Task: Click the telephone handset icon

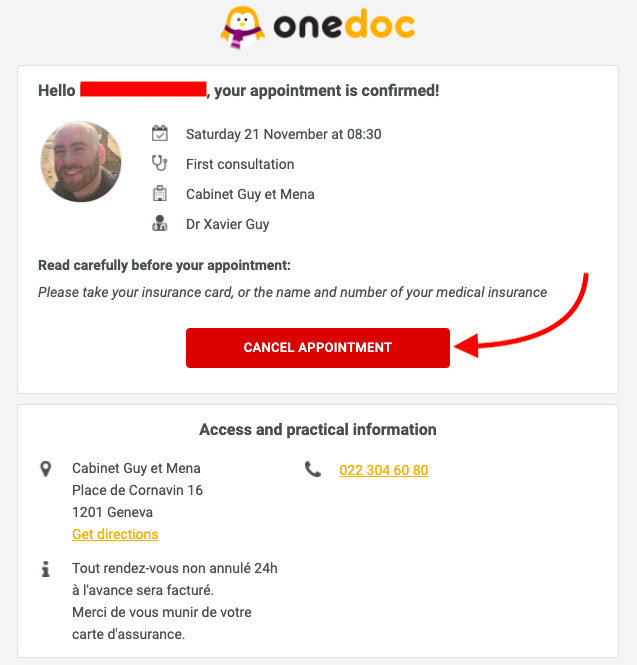Action: tap(313, 469)
